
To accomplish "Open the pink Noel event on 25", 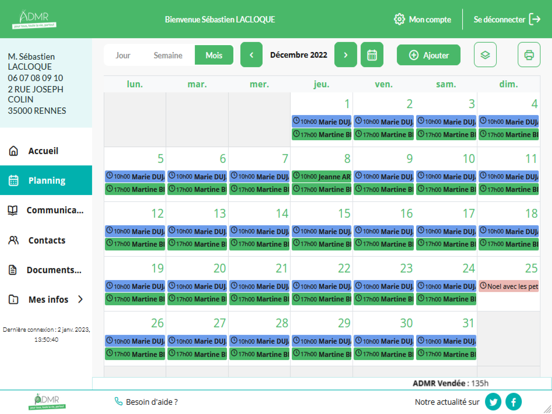I will point(509,286).
